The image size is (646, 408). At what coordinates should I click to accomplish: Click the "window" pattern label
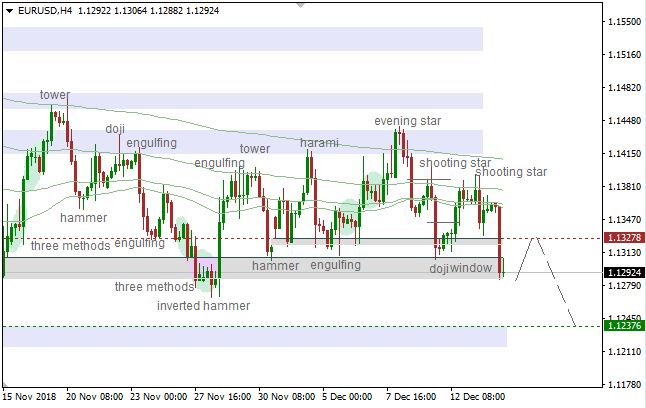tap(471, 268)
